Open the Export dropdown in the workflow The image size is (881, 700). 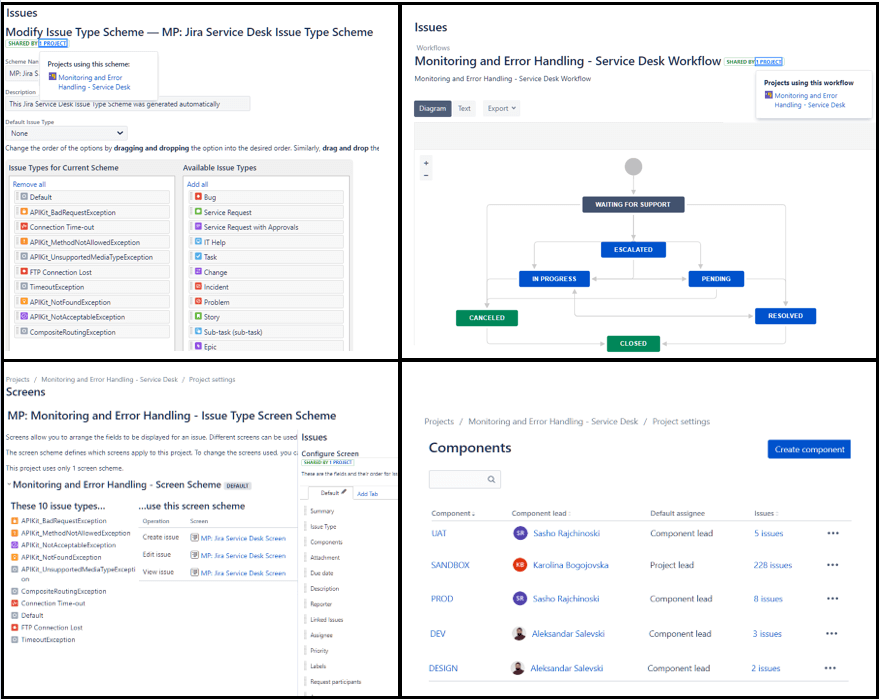tap(501, 108)
